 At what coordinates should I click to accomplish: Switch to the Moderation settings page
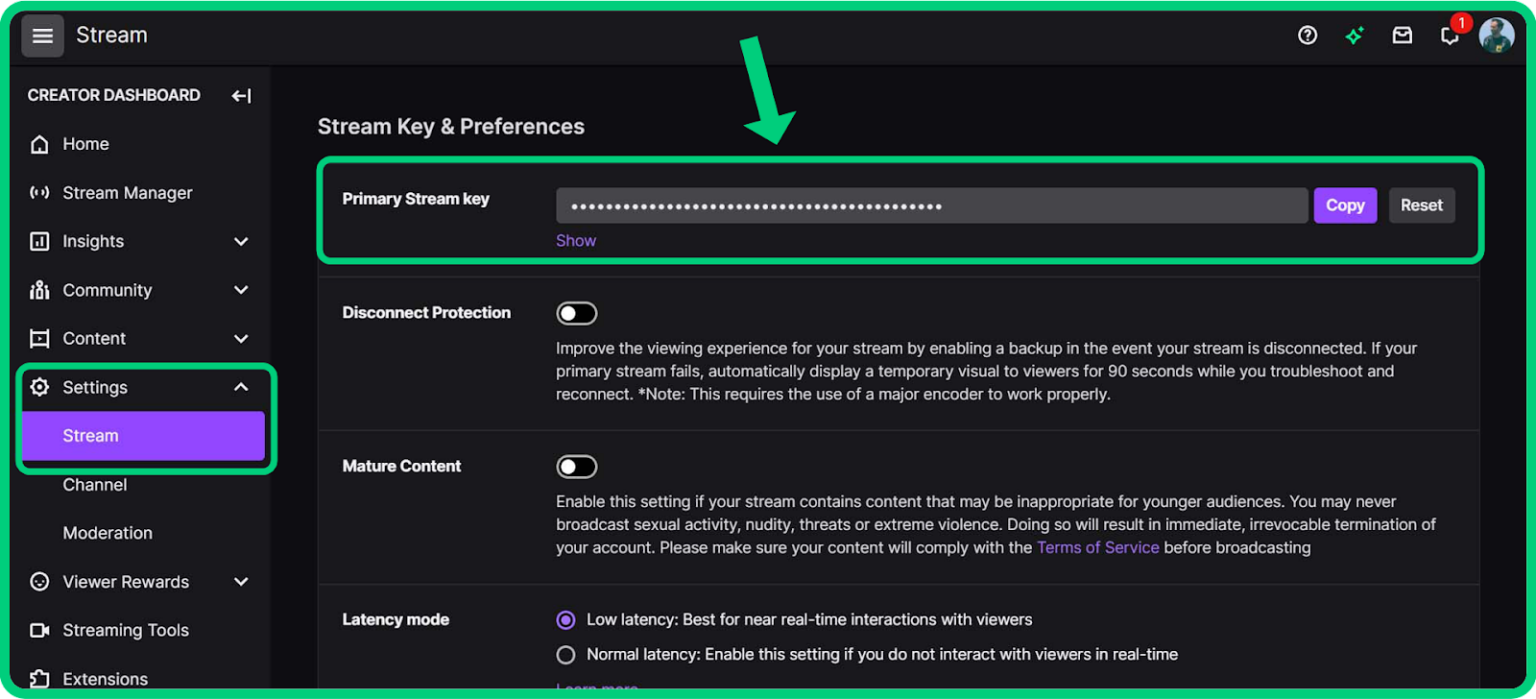tap(107, 532)
